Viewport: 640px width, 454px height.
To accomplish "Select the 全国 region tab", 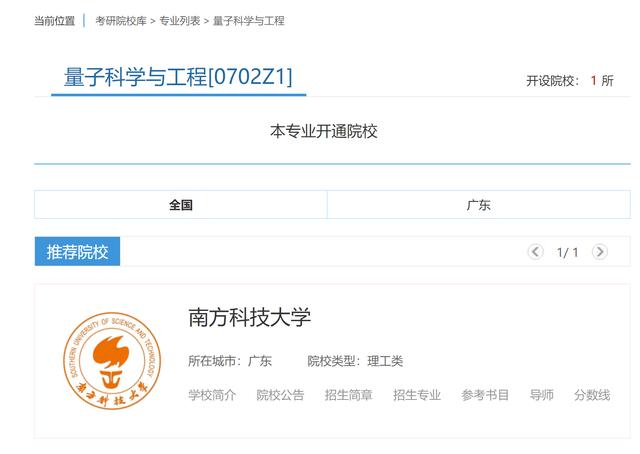I will [181, 205].
